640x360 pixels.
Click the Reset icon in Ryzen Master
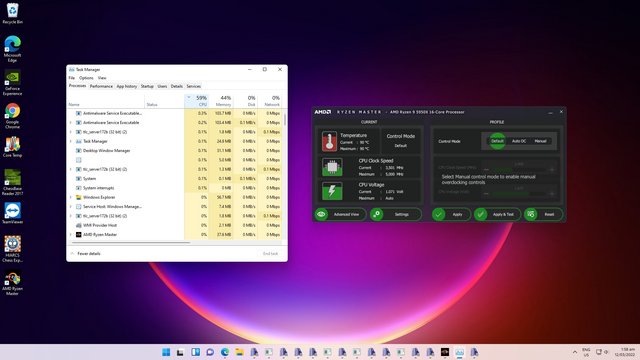tap(531, 214)
